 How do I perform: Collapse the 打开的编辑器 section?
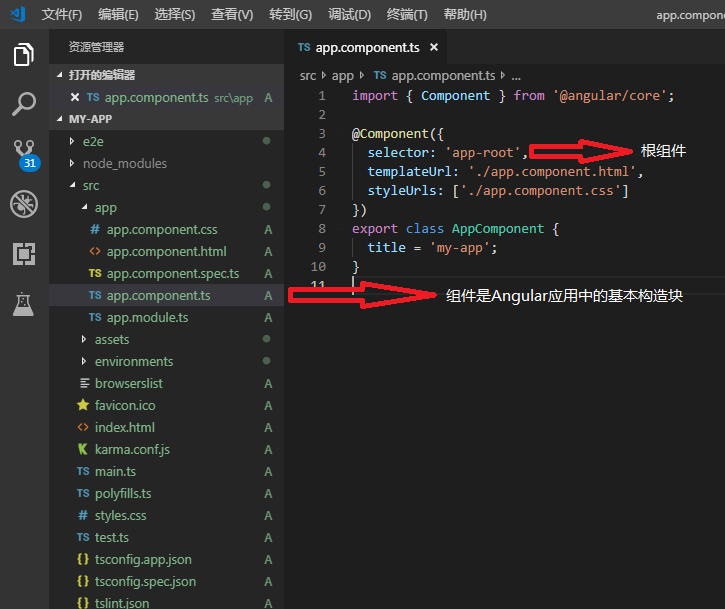click(x=166, y=74)
